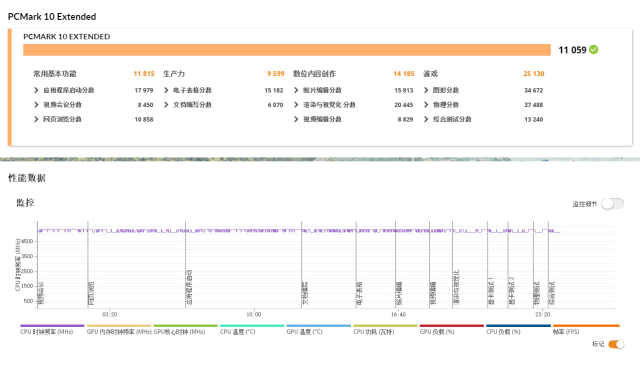
Task: Click the 常用基本功能 category heading
Action: click(x=55, y=74)
